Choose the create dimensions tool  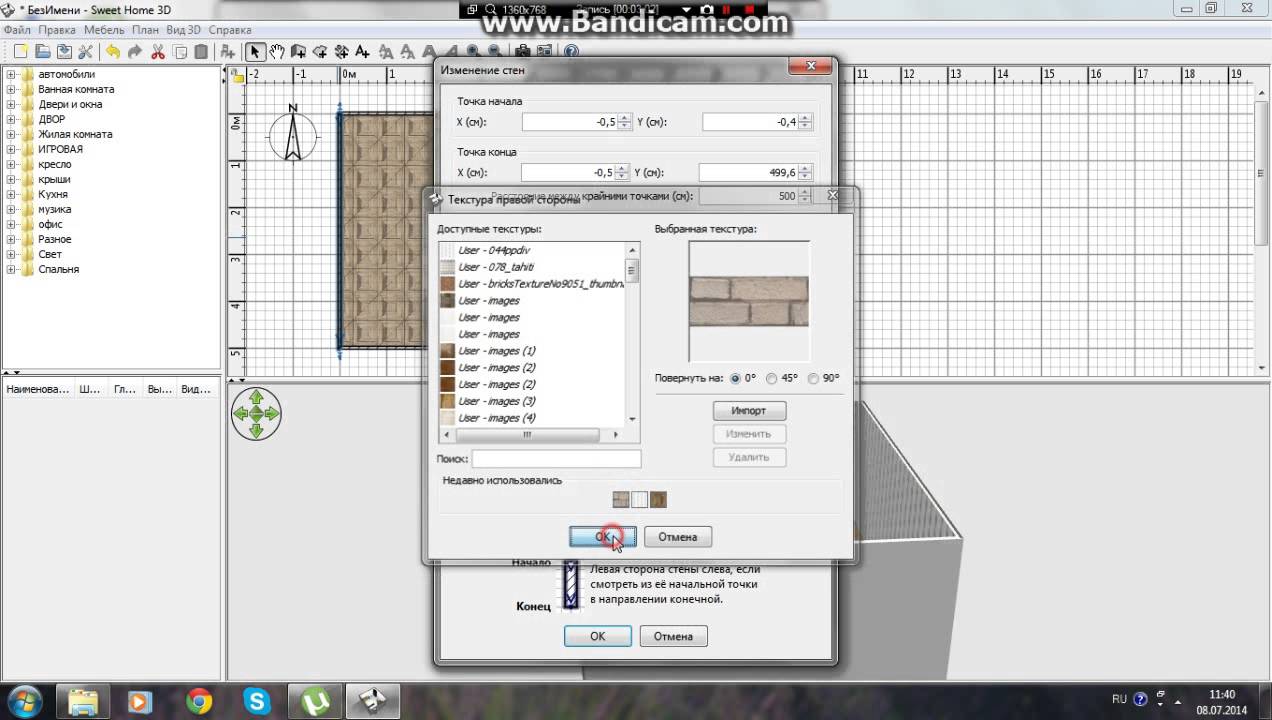(x=342, y=51)
